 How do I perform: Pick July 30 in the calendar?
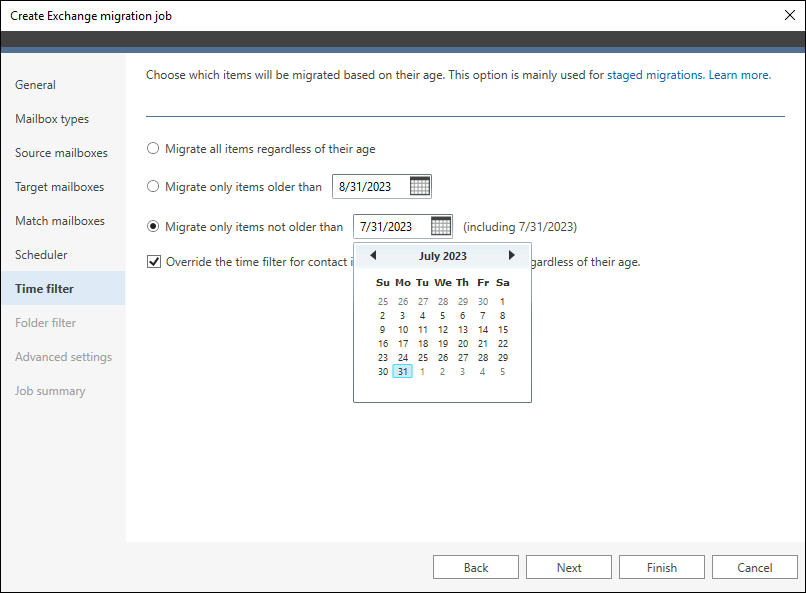(383, 372)
